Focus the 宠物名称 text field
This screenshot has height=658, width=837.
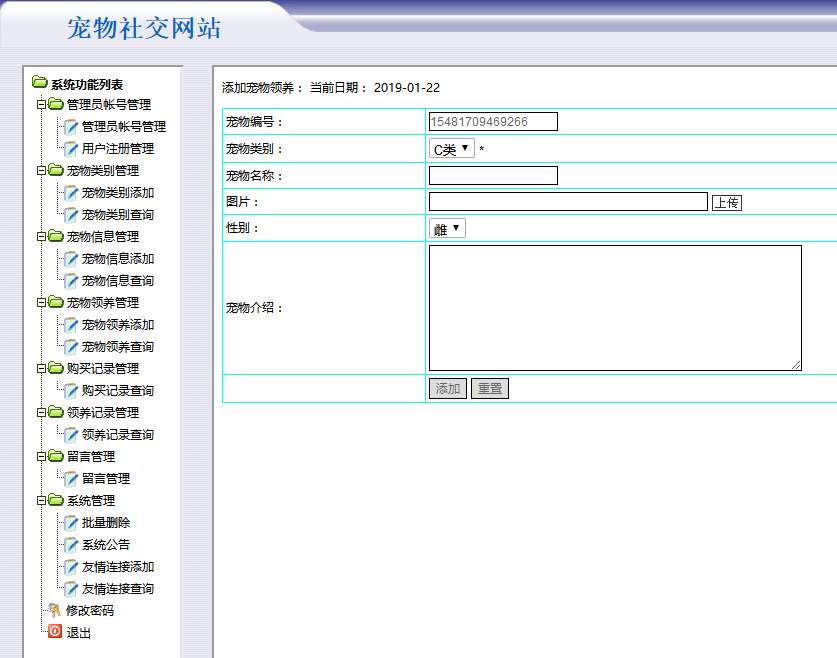point(493,176)
